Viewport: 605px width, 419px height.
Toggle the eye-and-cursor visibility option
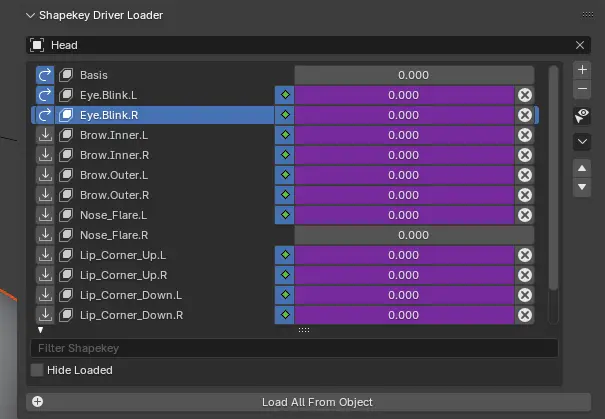582,116
